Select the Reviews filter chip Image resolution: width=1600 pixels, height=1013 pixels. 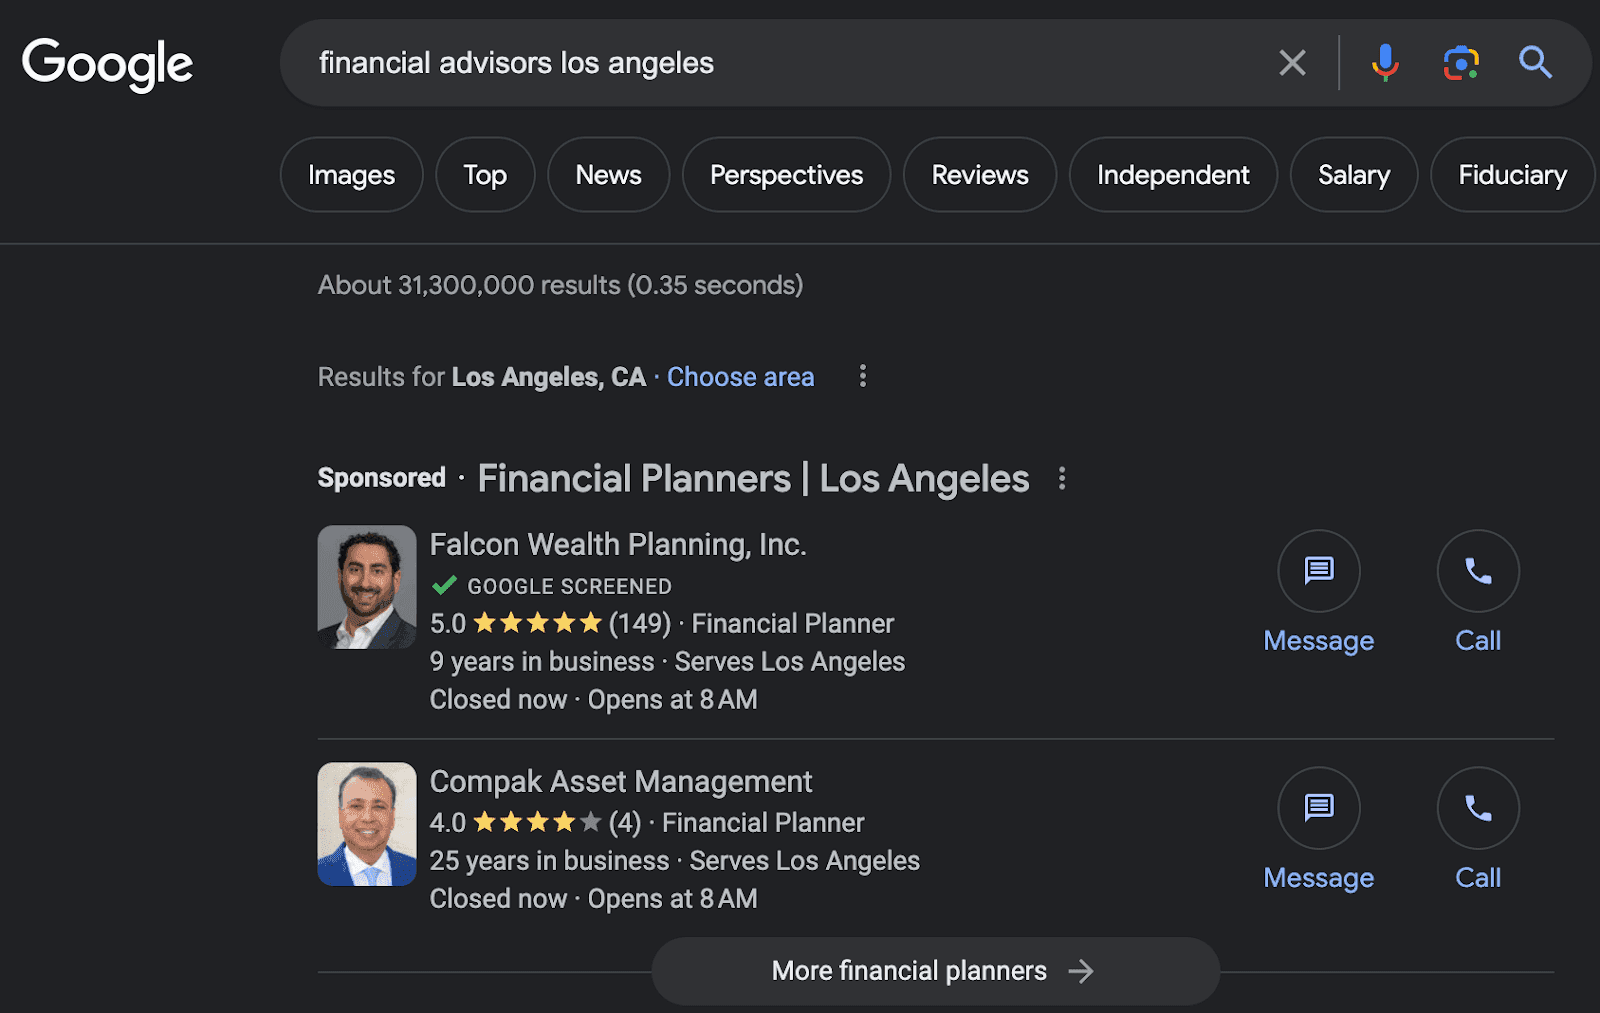pyautogui.click(x=979, y=174)
